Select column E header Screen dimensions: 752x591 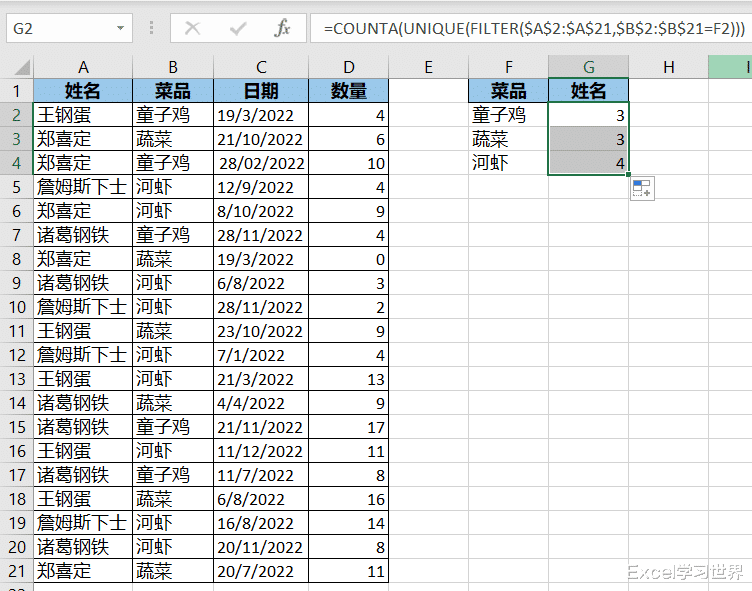[x=428, y=67]
